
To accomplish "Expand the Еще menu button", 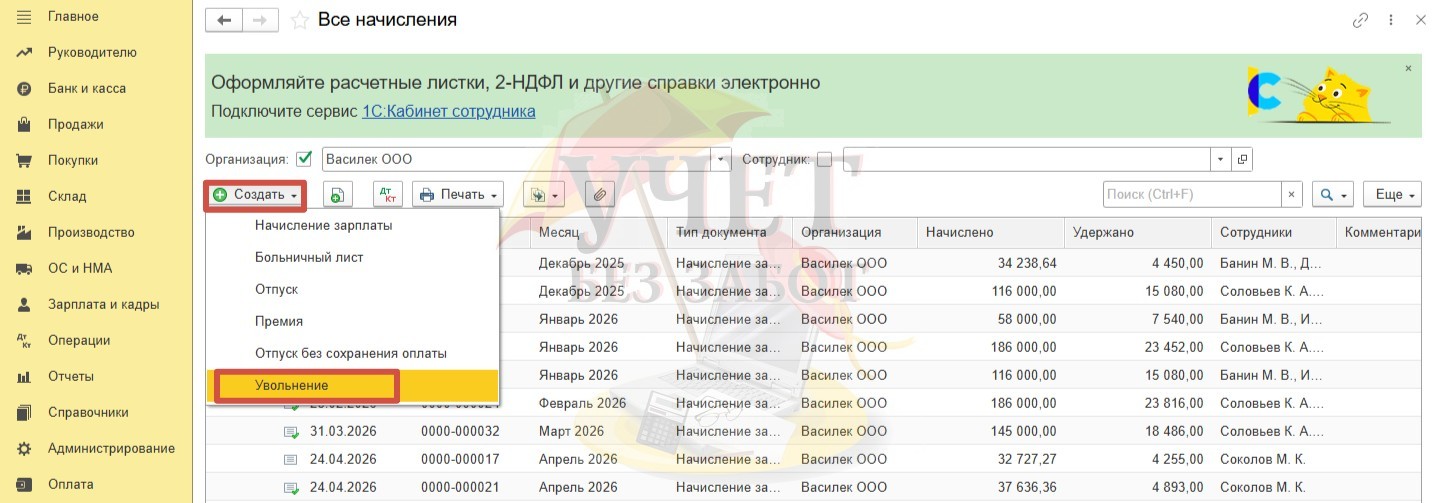I will (1394, 195).
